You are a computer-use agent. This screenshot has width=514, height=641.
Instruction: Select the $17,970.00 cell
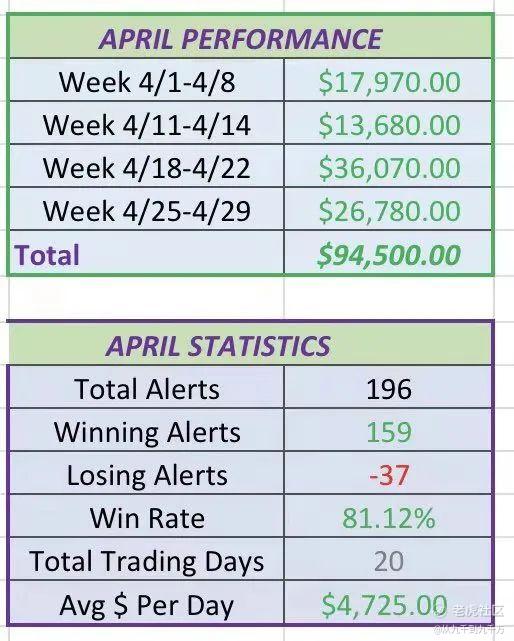coord(388,81)
